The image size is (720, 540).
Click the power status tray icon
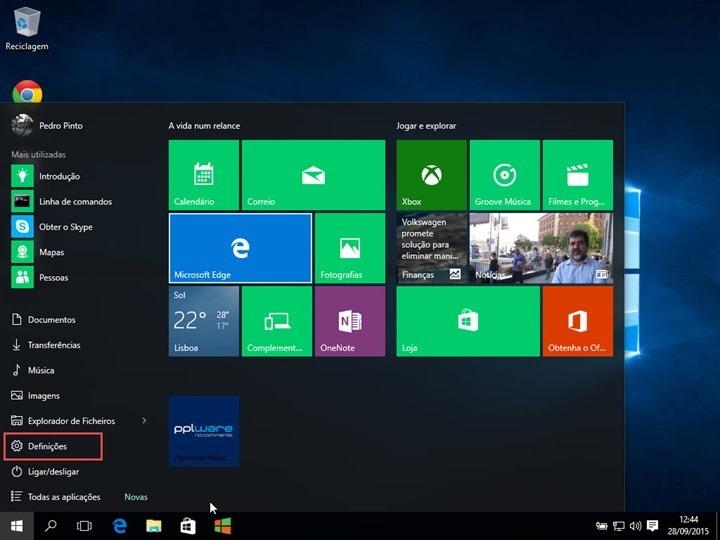click(x=602, y=526)
